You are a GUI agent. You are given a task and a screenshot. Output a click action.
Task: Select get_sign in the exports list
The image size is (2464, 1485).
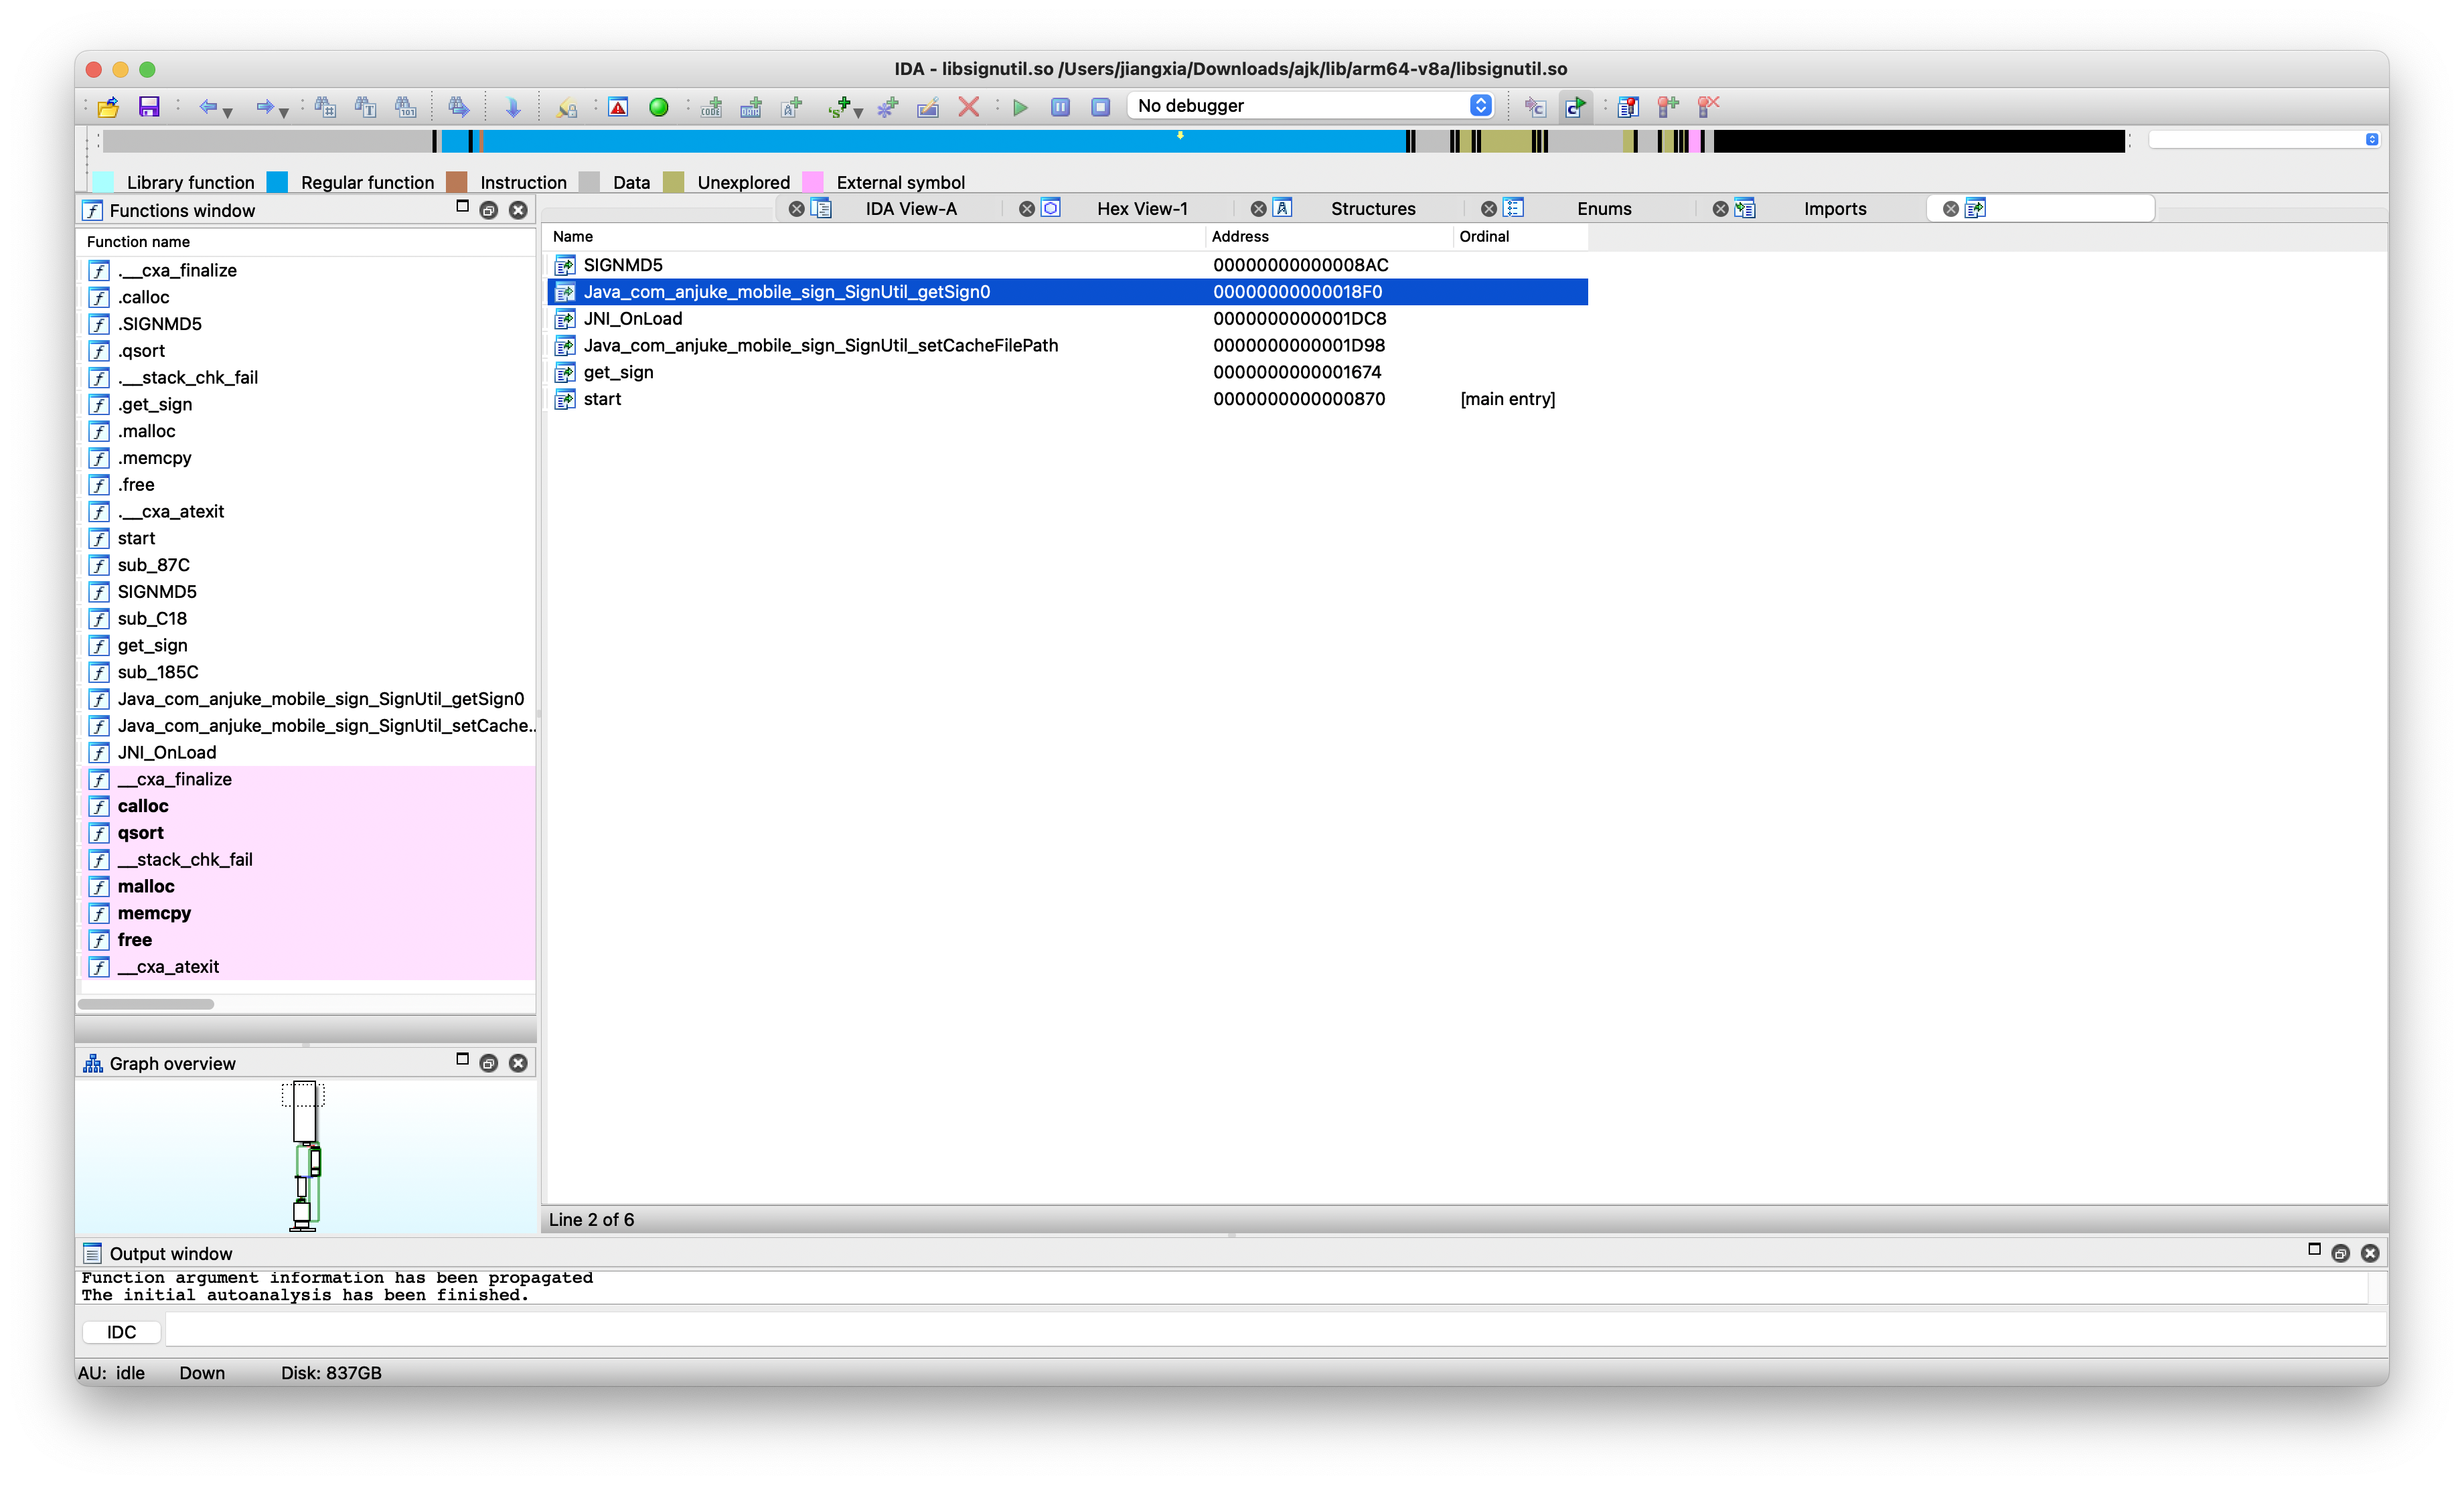[1067, 373]
